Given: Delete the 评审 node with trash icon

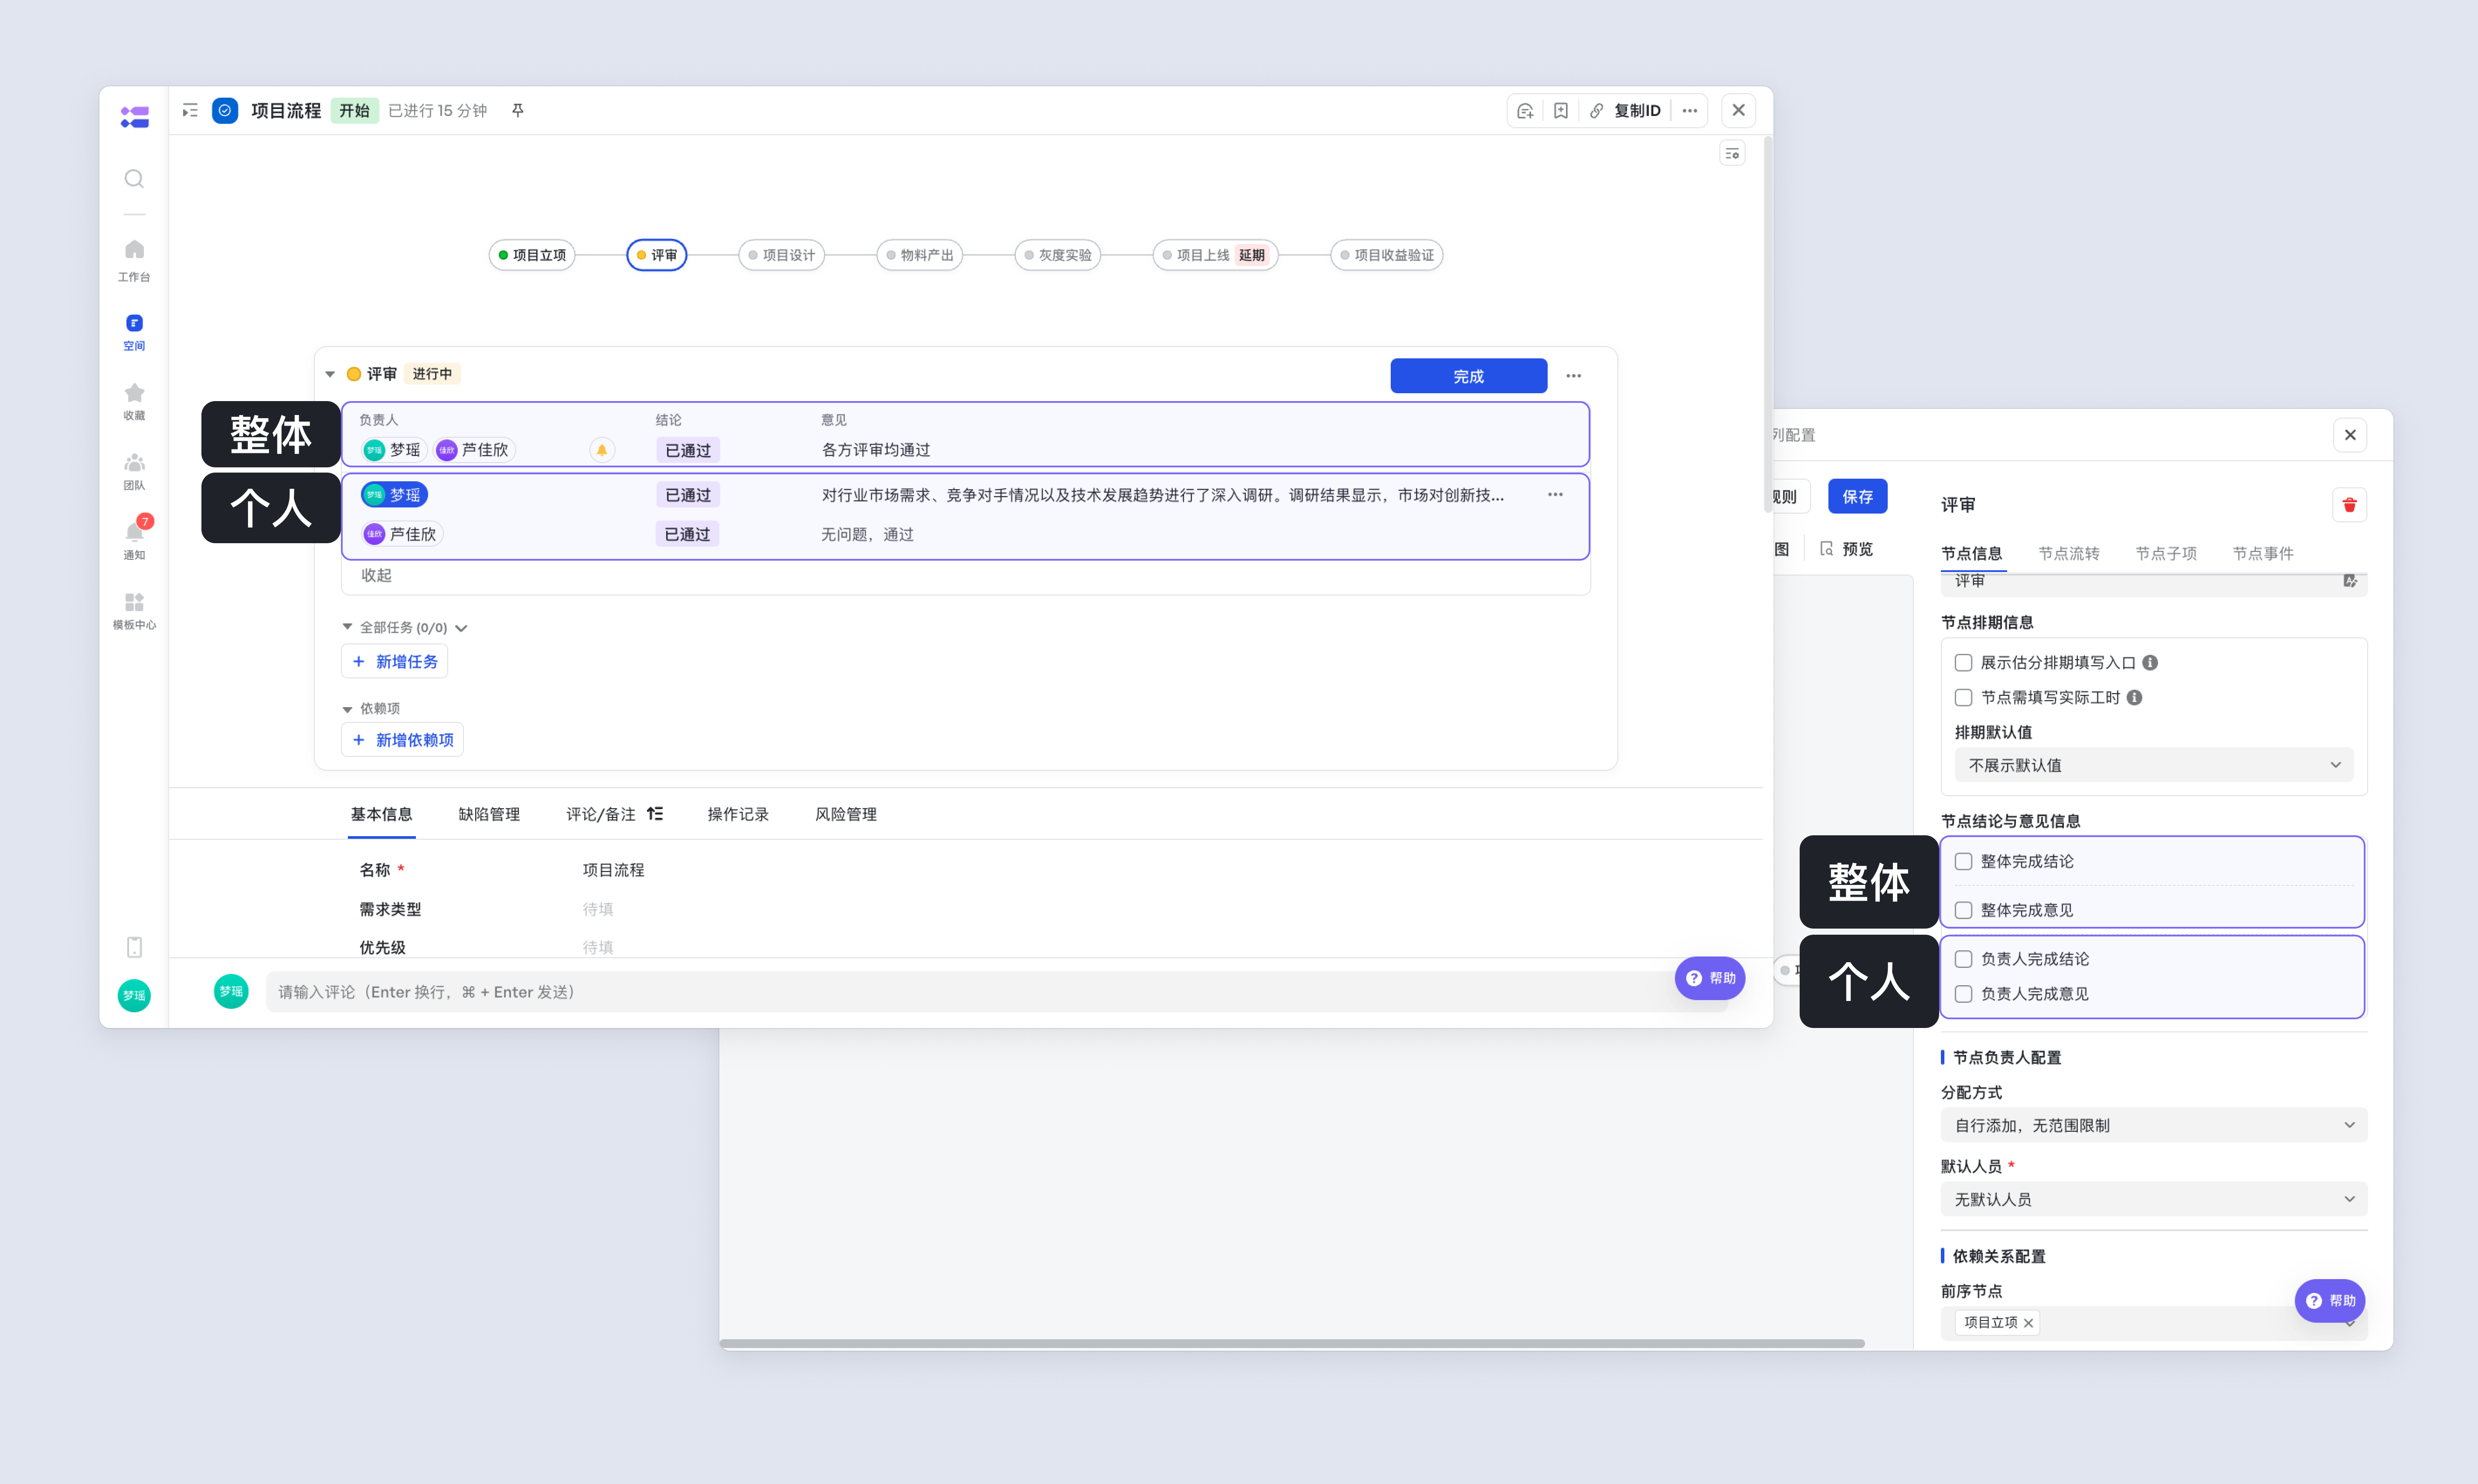Looking at the screenshot, I should click(2350, 505).
